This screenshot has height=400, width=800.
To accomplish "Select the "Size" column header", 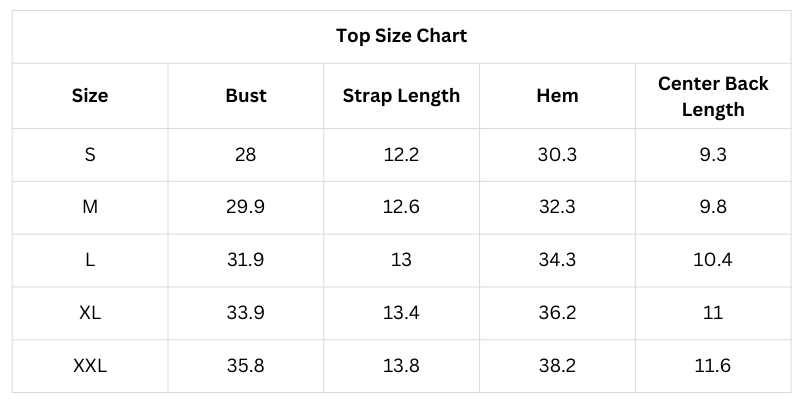I will [90, 96].
